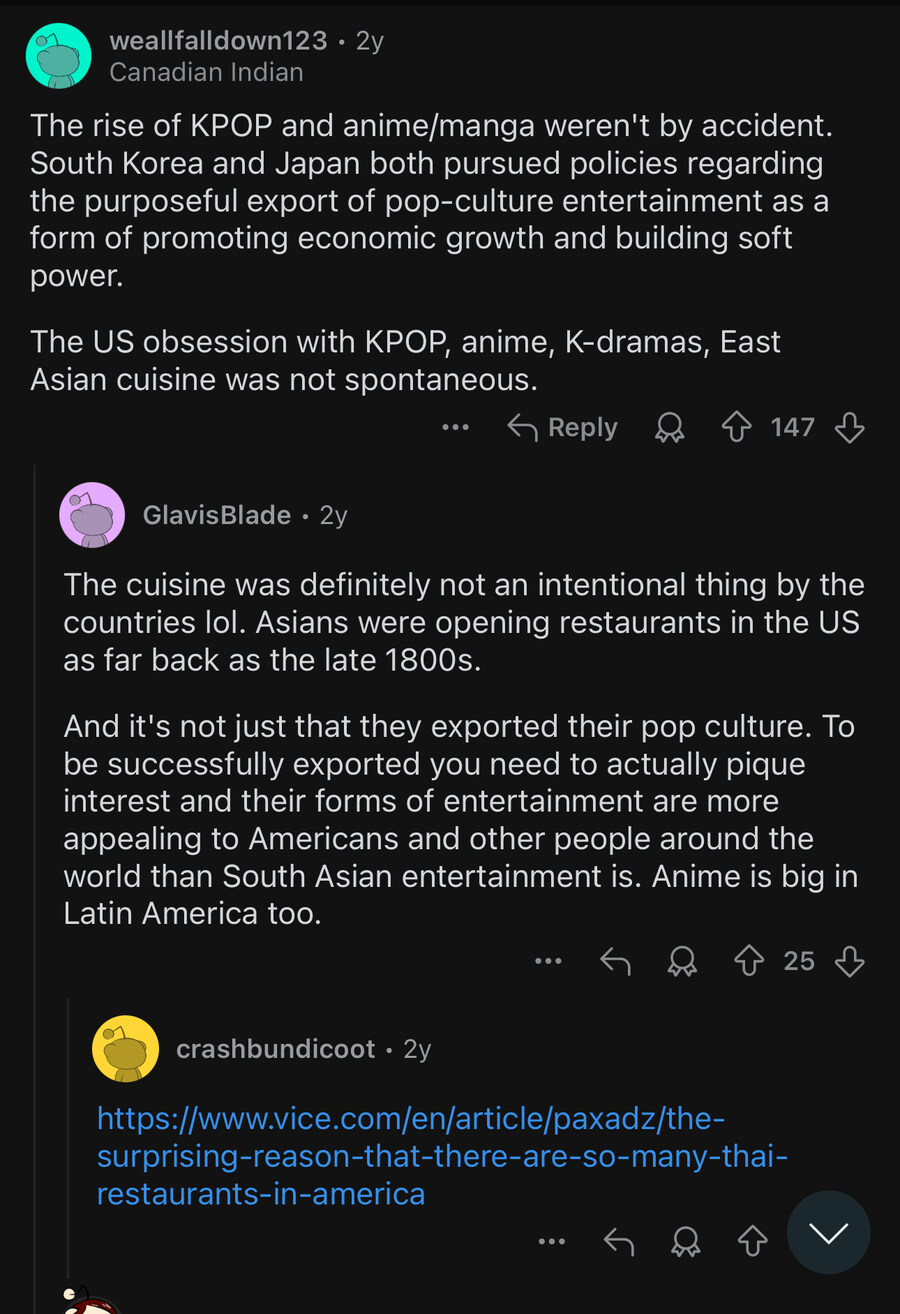
Task: Click the Reply button on the top comment
Action: point(562,427)
